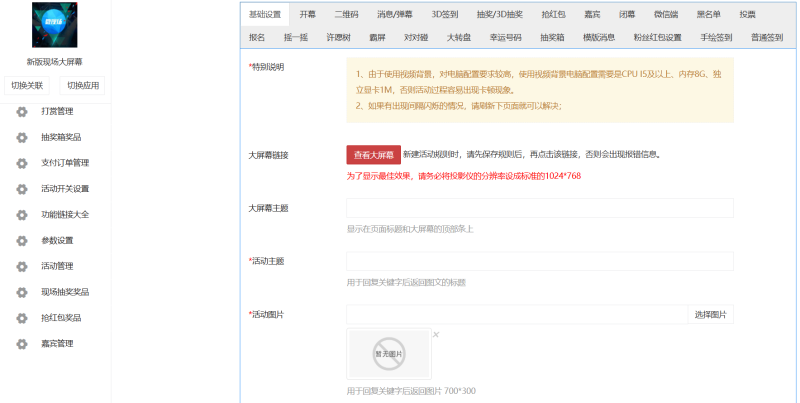
Task: Click the hint text 用于回复关键字后返回图片 700*300
Action: pyautogui.click(x=411, y=391)
